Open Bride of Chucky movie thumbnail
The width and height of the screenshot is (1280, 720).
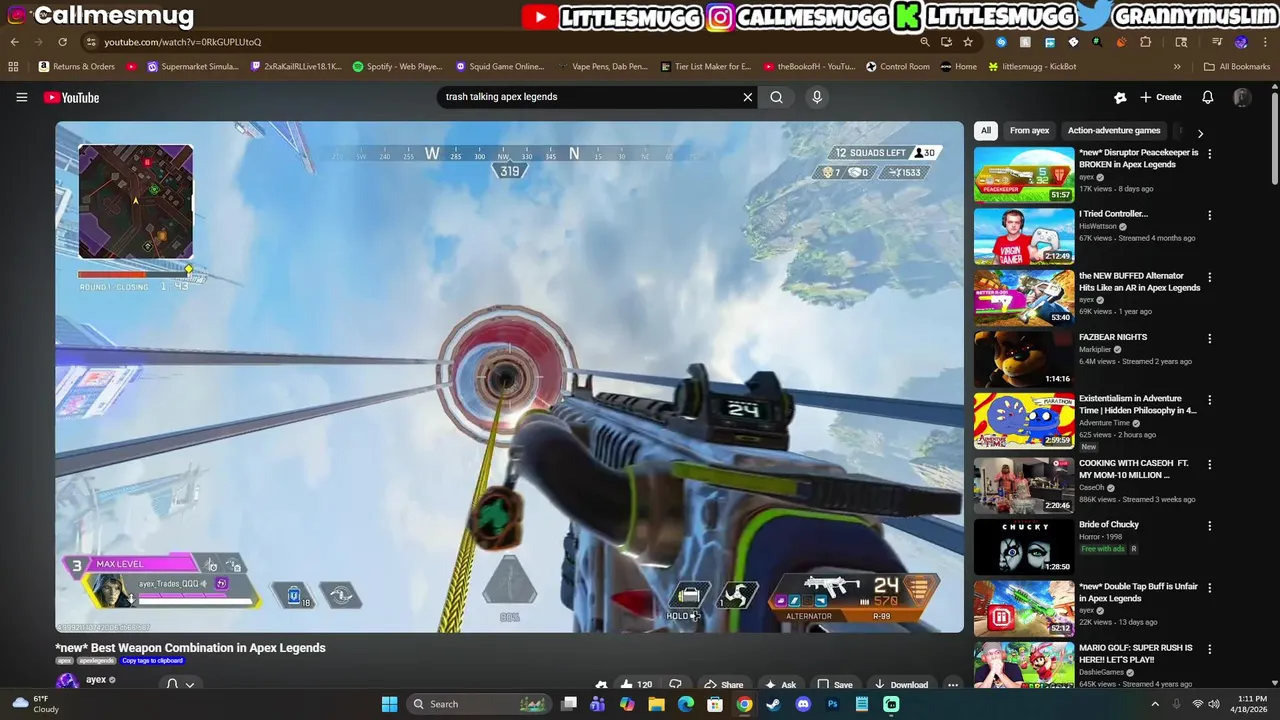click(x=1024, y=546)
